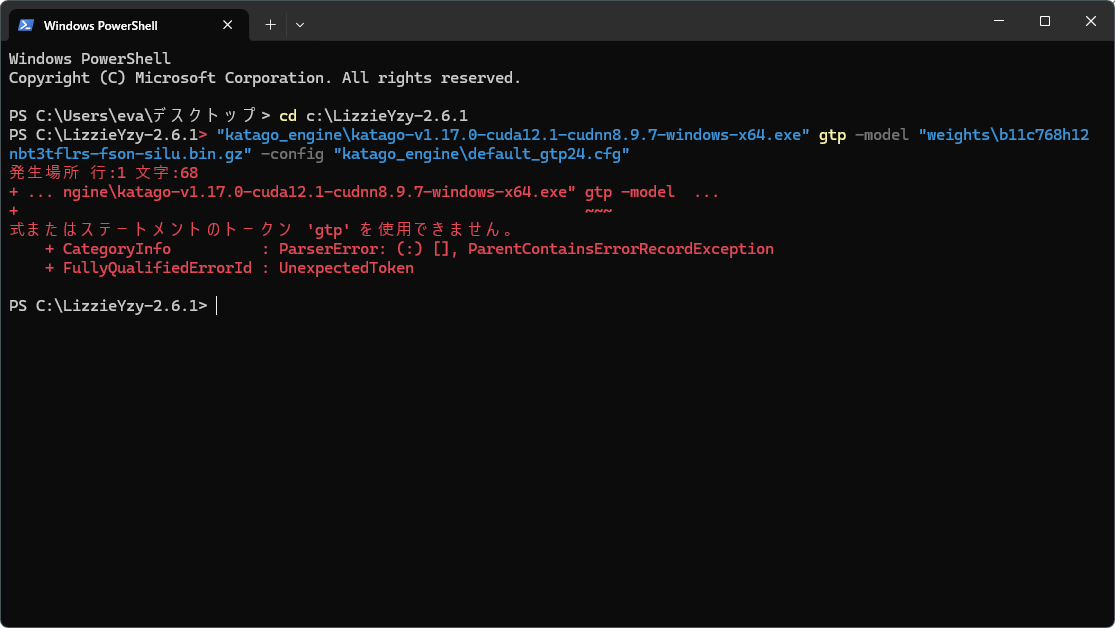Image resolution: width=1115 pixels, height=628 pixels.
Task: Close the terminal window
Action: click(1090, 21)
